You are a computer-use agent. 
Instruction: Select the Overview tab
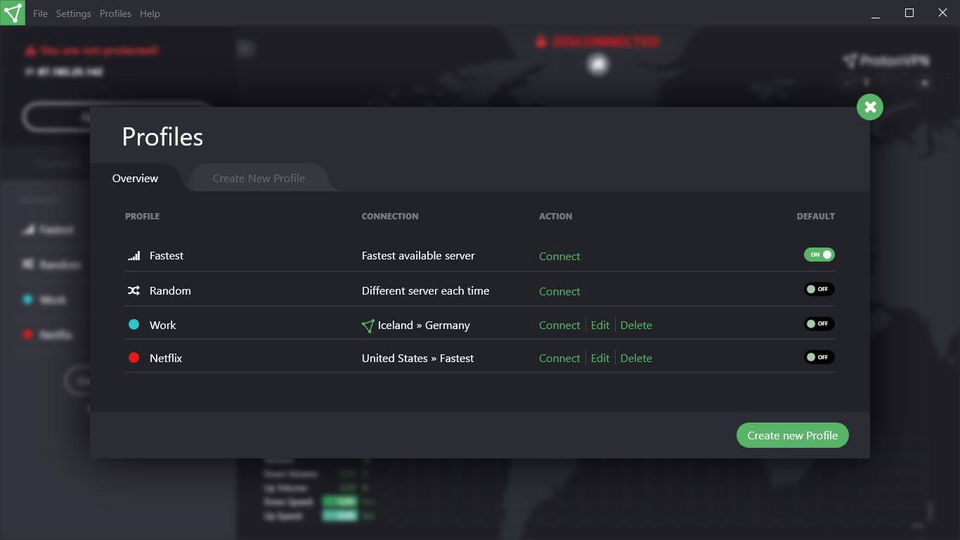click(x=135, y=178)
